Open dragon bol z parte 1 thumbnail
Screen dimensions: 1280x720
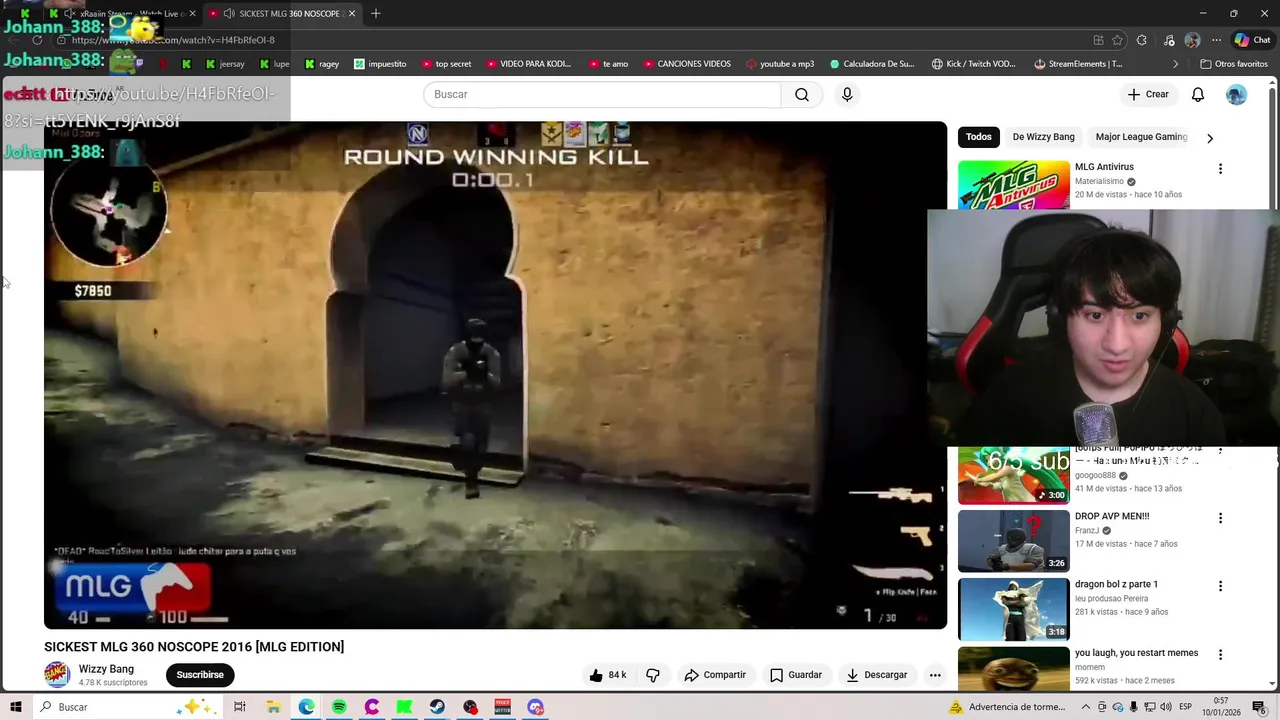click(x=1013, y=609)
